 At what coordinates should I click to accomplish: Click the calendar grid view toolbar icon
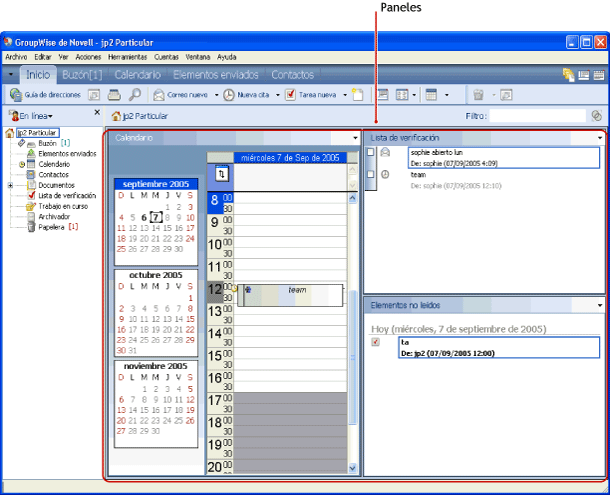point(431,95)
